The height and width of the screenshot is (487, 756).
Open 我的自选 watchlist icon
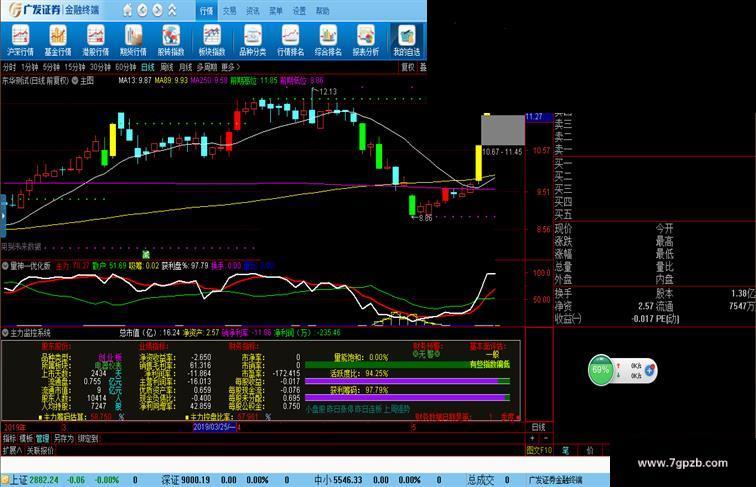[406, 41]
